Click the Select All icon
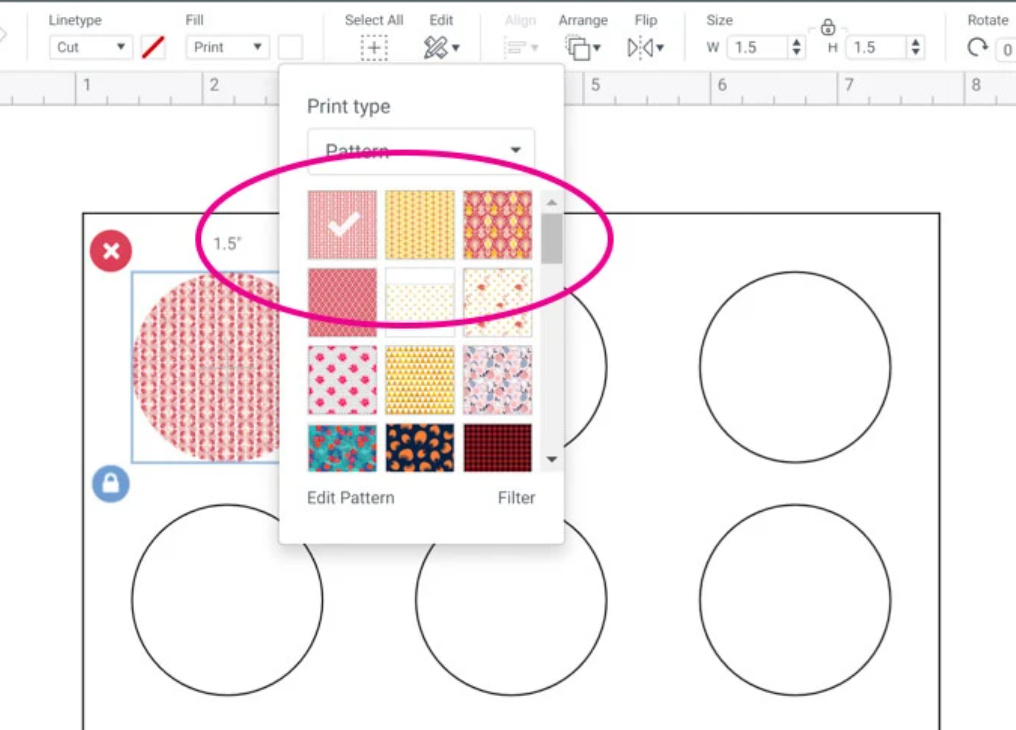Screen dimensions: 1016x730 pyautogui.click(x=374, y=47)
